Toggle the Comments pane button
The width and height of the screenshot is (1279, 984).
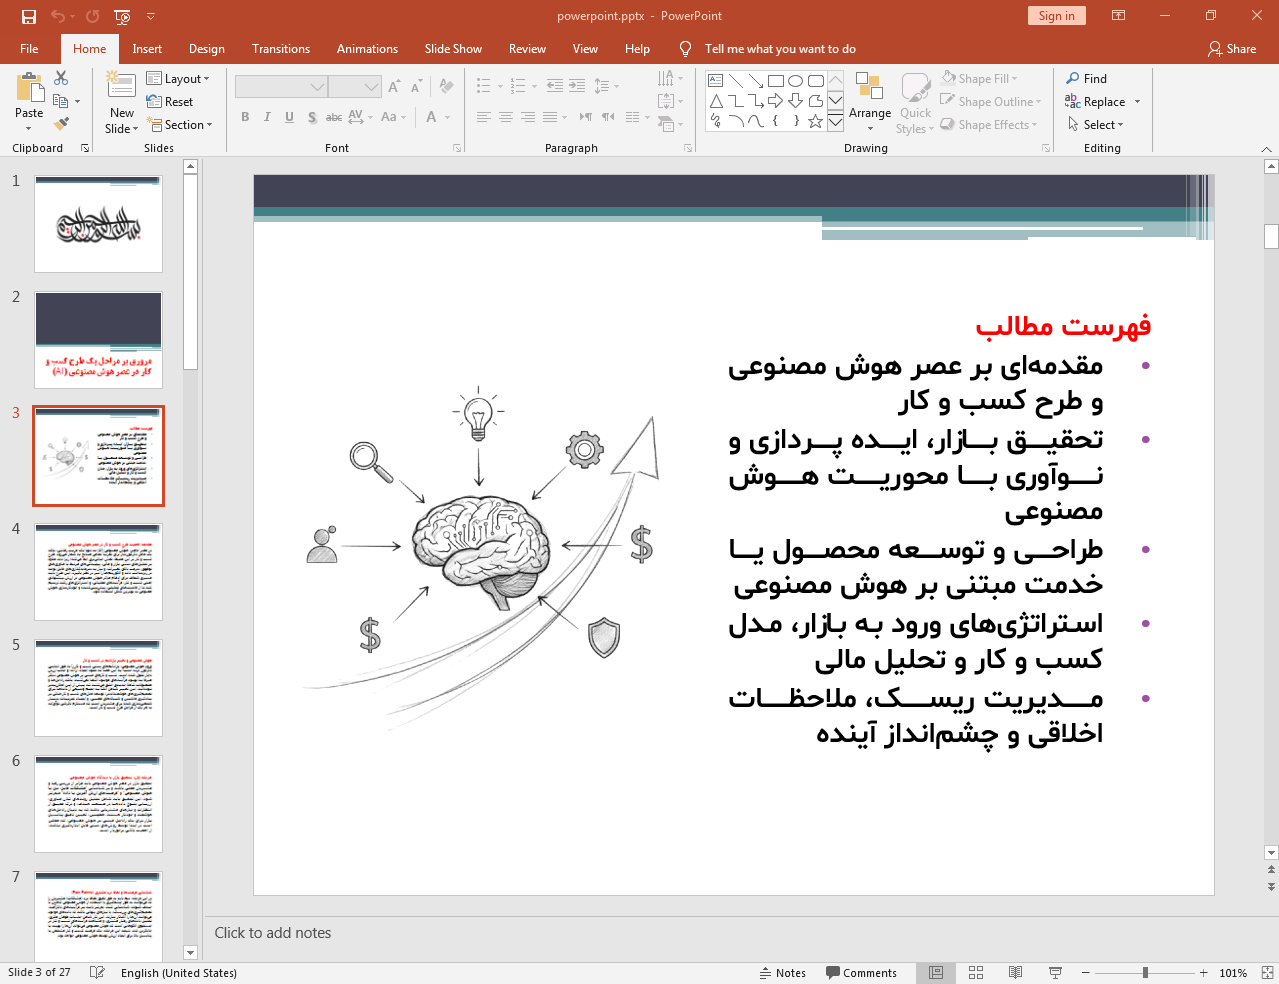[861, 973]
